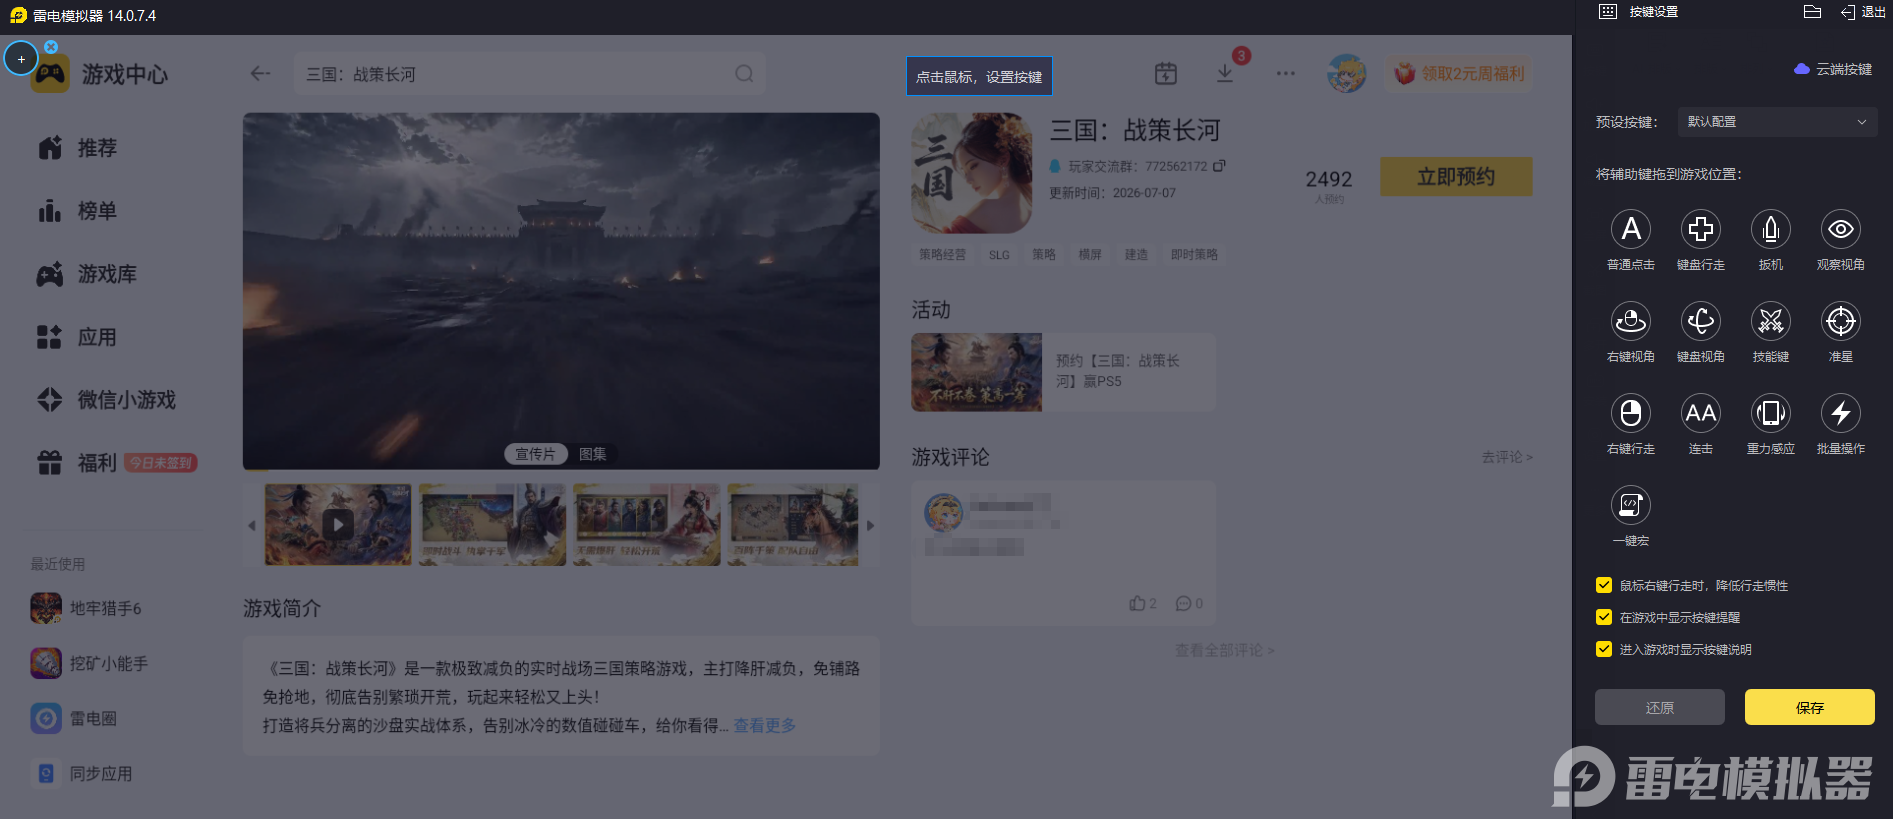1893x819 pixels.
Task: Pick the 扳机 trigger key icon
Action: 1771,229
